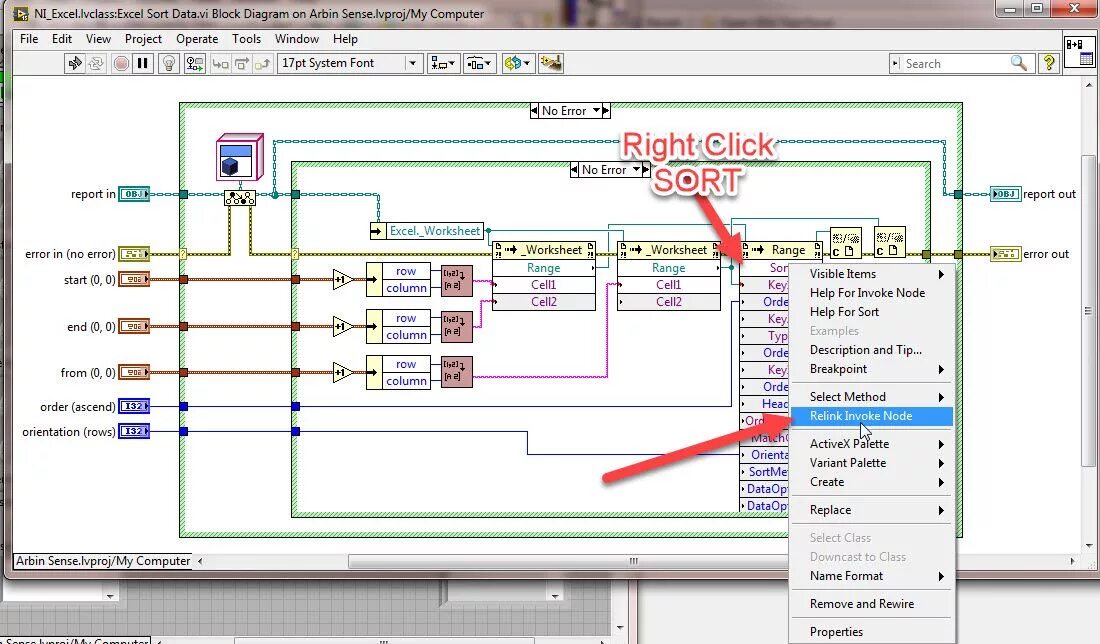The width and height of the screenshot is (1100, 644).
Task: Open the Project menu
Action: 143,39
